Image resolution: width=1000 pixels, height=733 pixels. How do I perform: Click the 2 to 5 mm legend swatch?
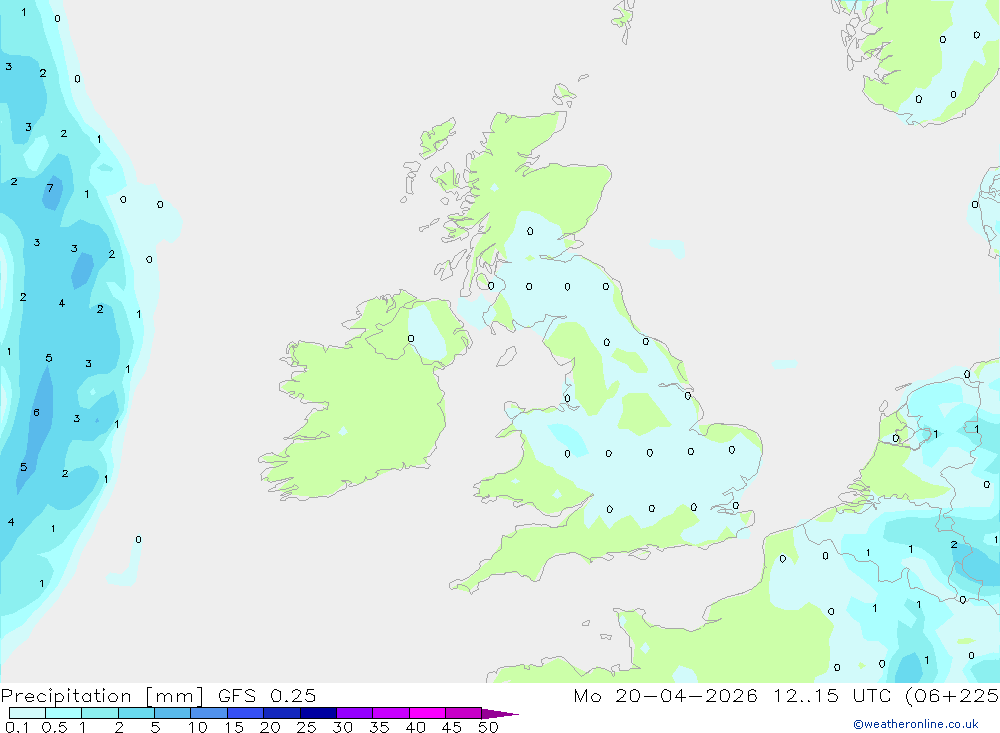coord(136,713)
